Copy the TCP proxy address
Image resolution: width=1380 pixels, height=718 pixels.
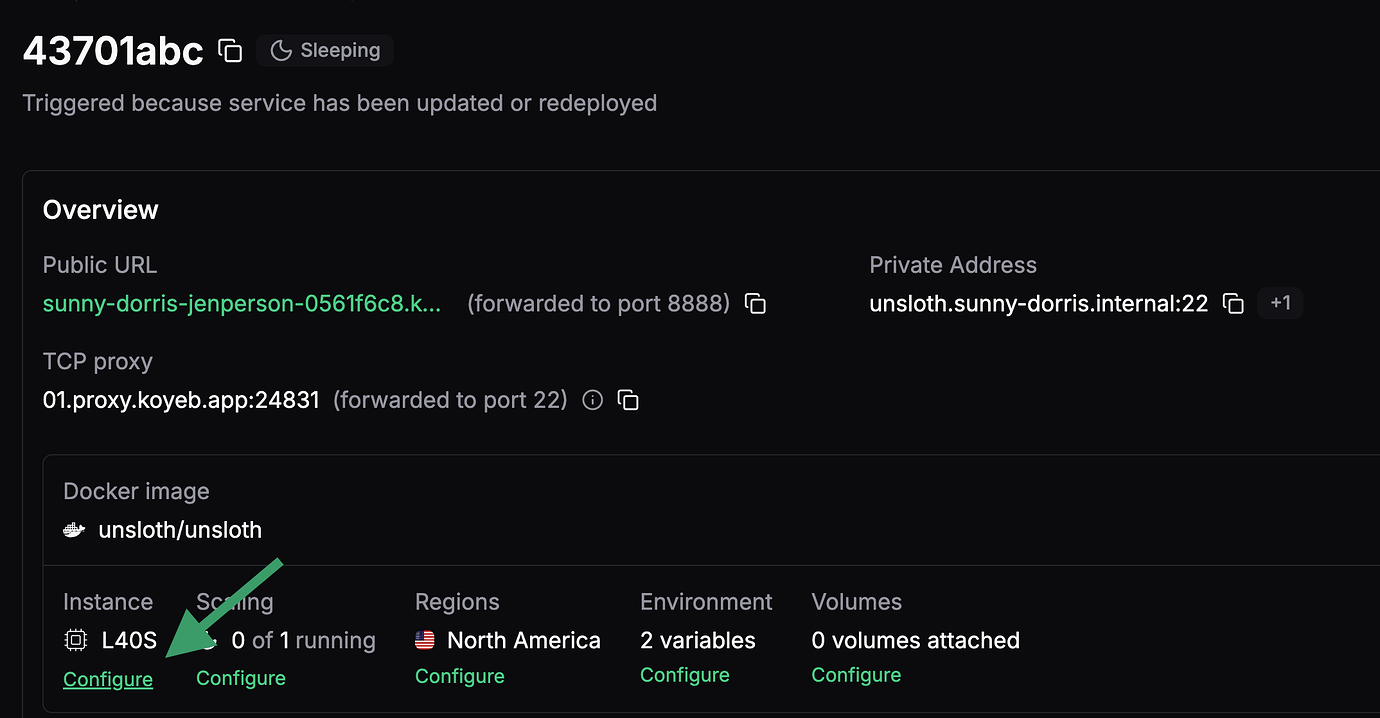pyautogui.click(x=629, y=399)
